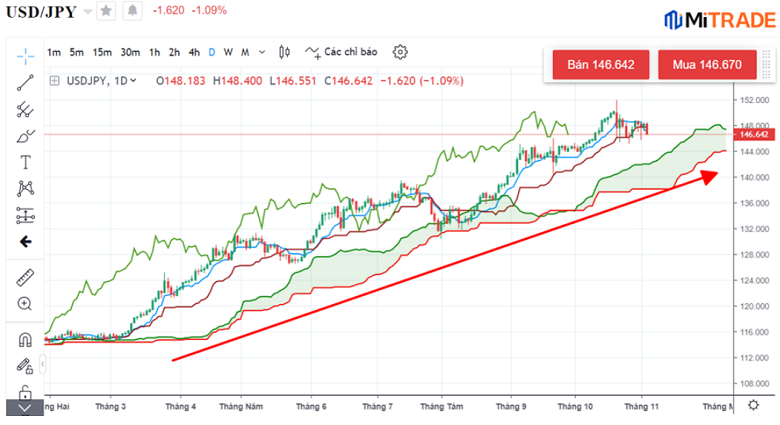
Task: Open more timeframes dropdown chevron
Action: [262, 52]
